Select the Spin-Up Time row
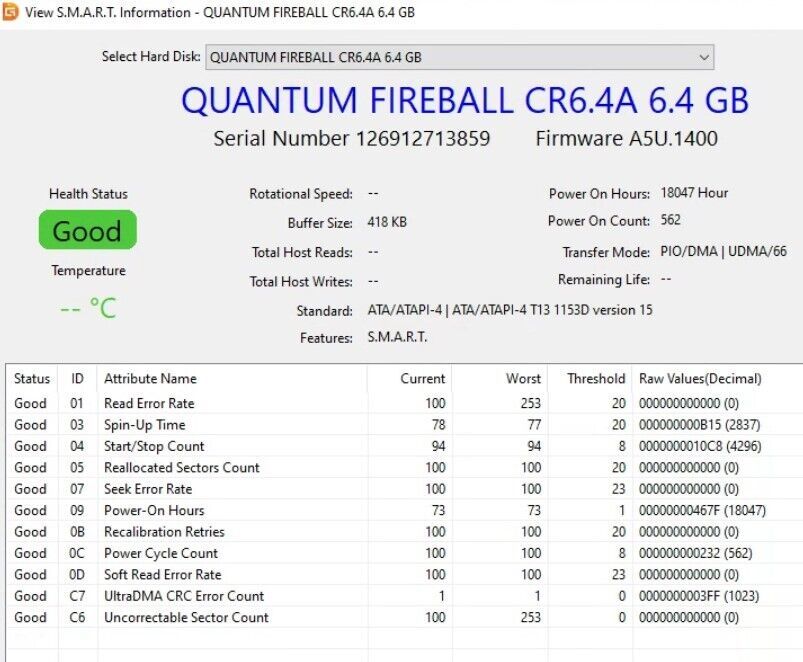The height and width of the screenshot is (662, 803). (x=405, y=425)
